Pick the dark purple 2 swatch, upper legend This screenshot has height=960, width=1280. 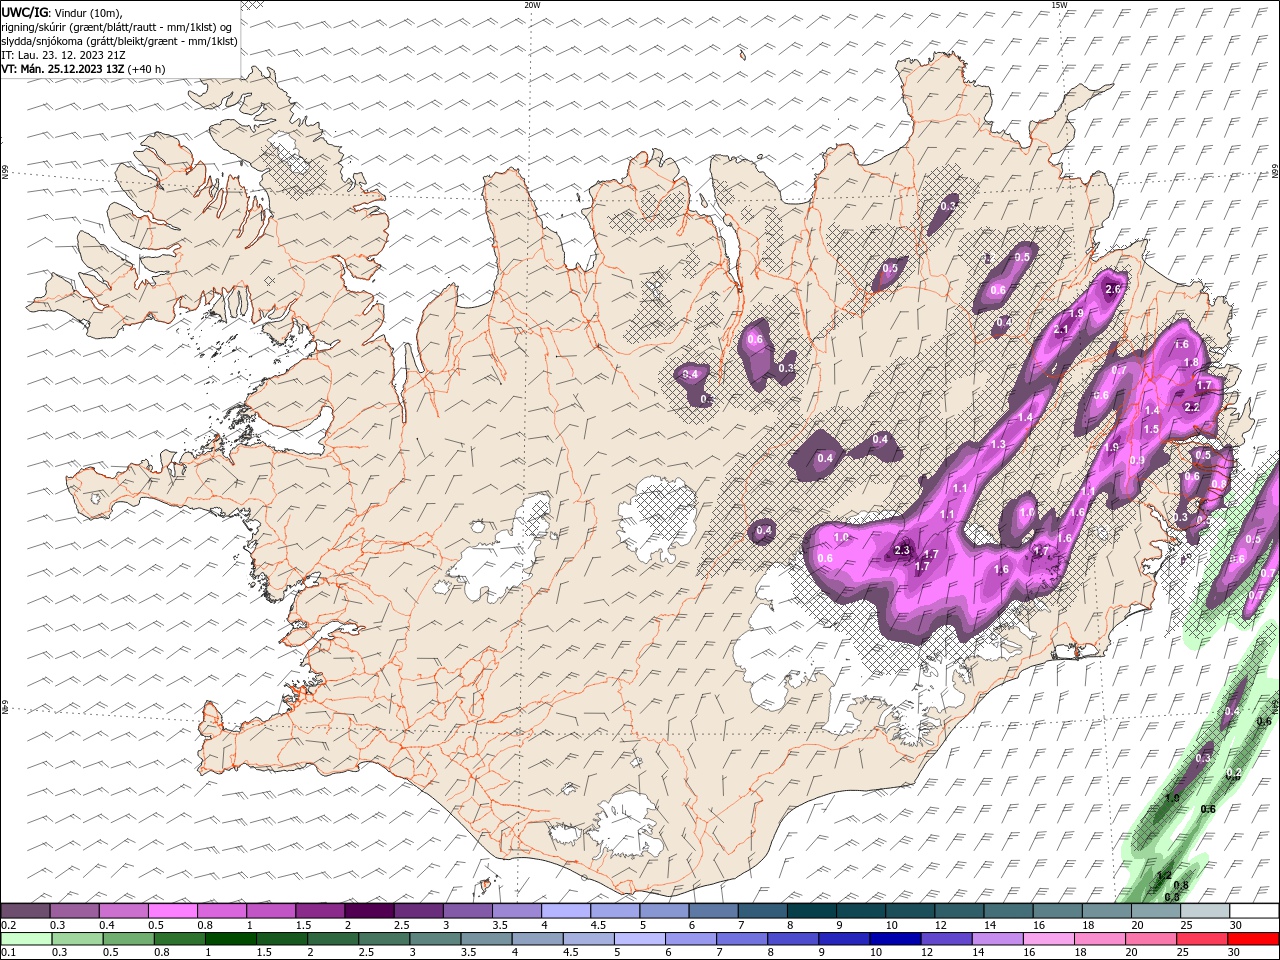(x=369, y=911)
